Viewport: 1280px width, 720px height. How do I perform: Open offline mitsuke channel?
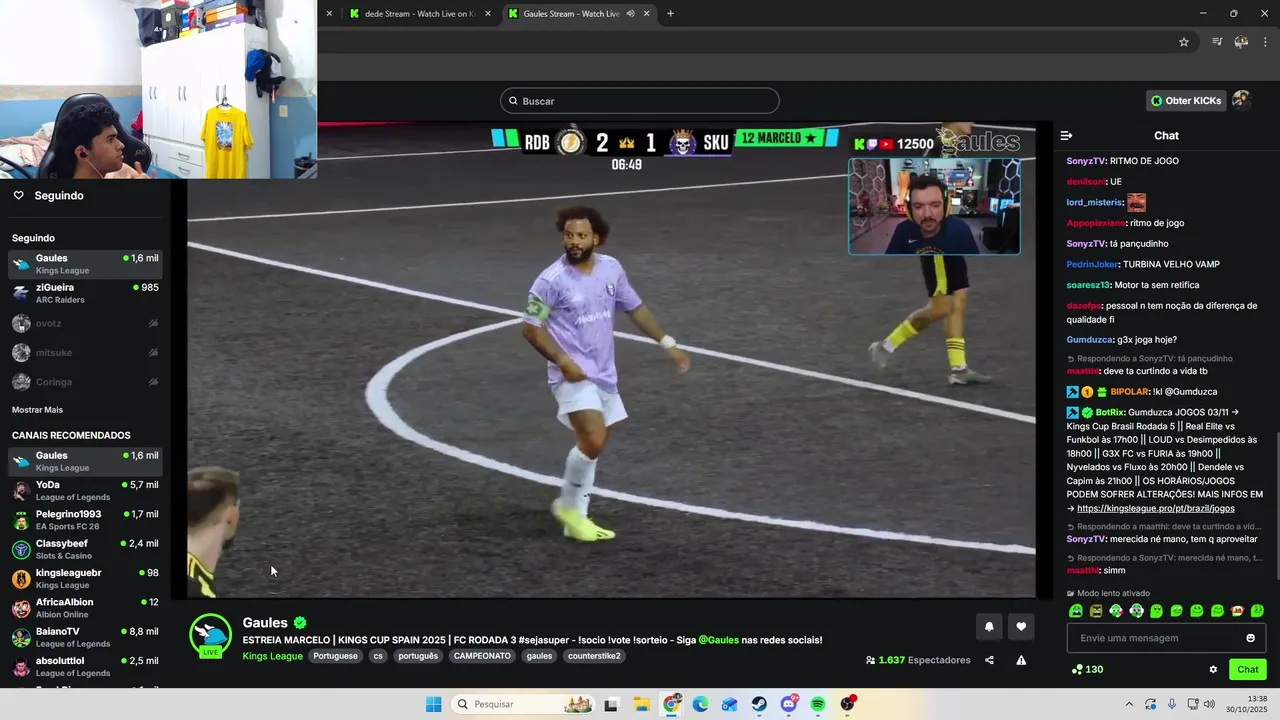click(85, 352)
